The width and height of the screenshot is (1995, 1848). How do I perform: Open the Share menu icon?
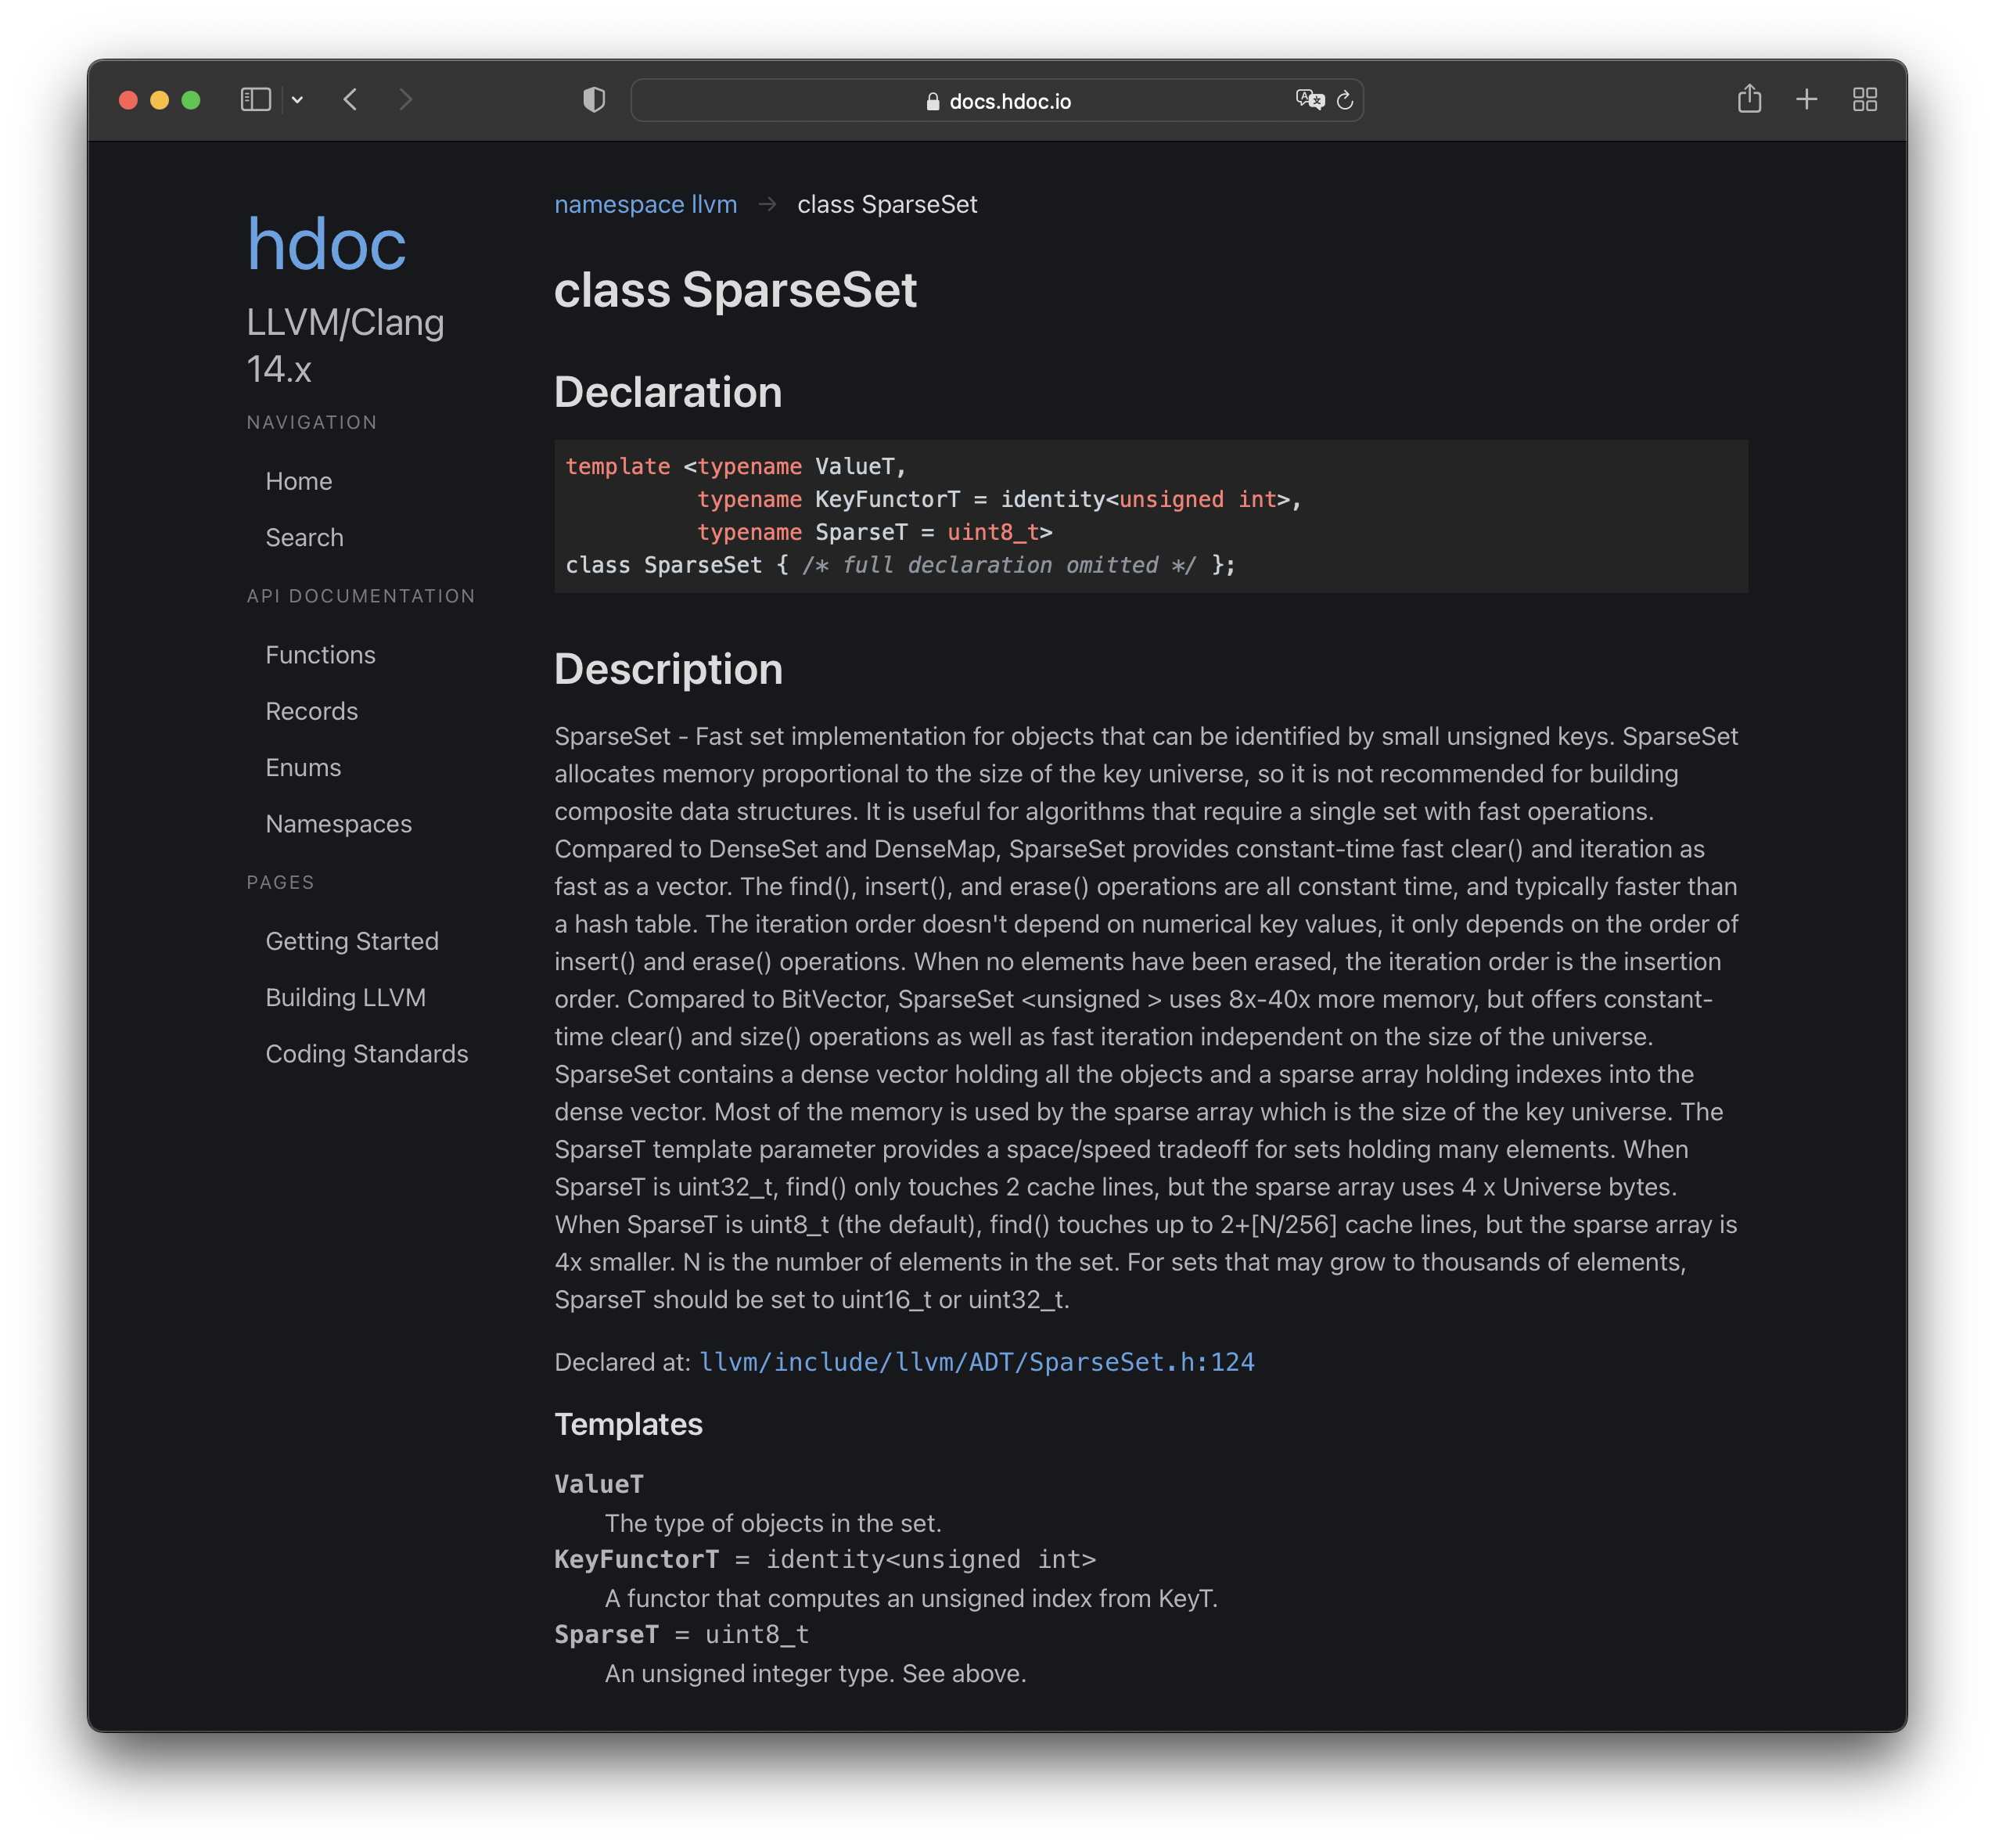[1749, 99]
